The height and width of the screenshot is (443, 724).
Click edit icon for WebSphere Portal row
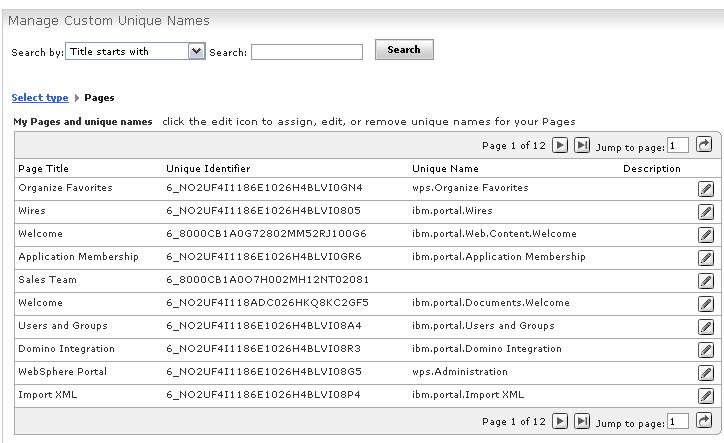(706, 372)
